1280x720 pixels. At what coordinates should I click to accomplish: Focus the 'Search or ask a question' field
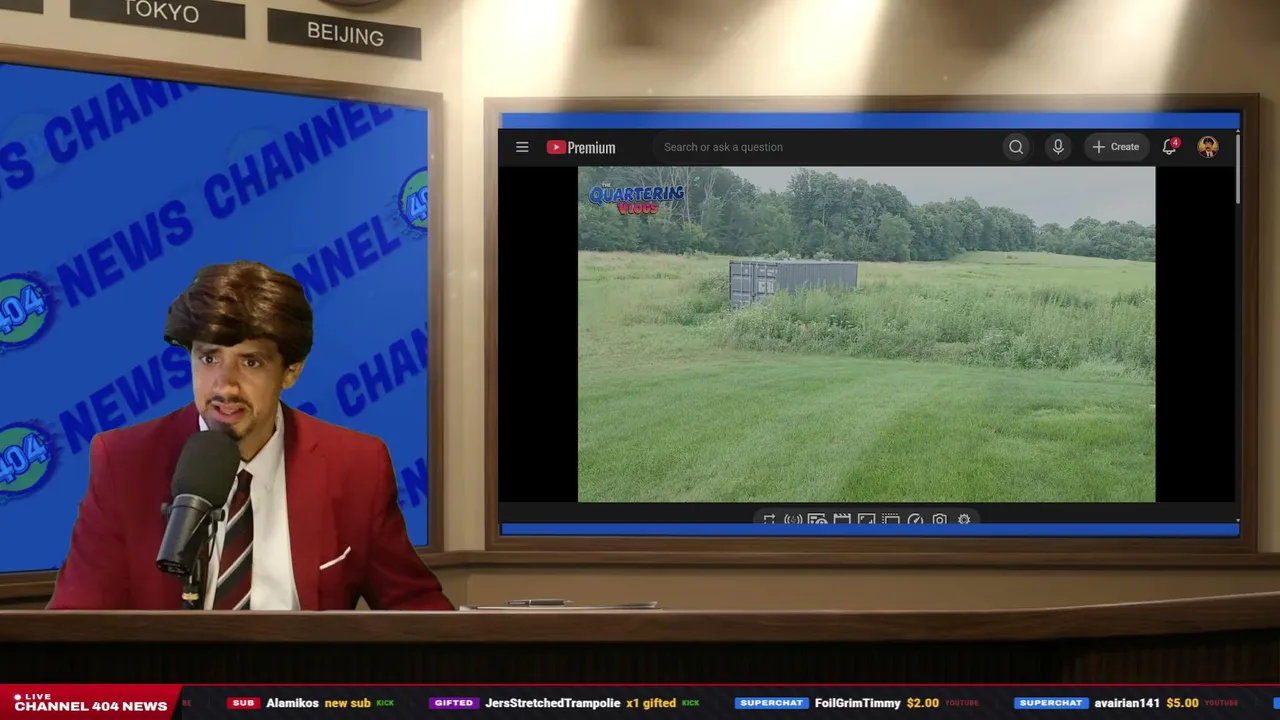[826, 147]
